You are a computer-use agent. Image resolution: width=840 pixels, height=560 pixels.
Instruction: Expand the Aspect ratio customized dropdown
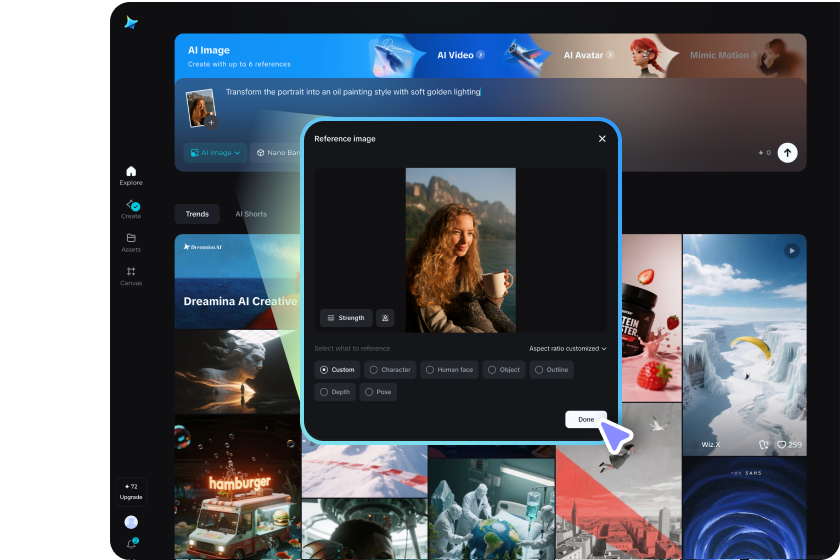(568, 348)
